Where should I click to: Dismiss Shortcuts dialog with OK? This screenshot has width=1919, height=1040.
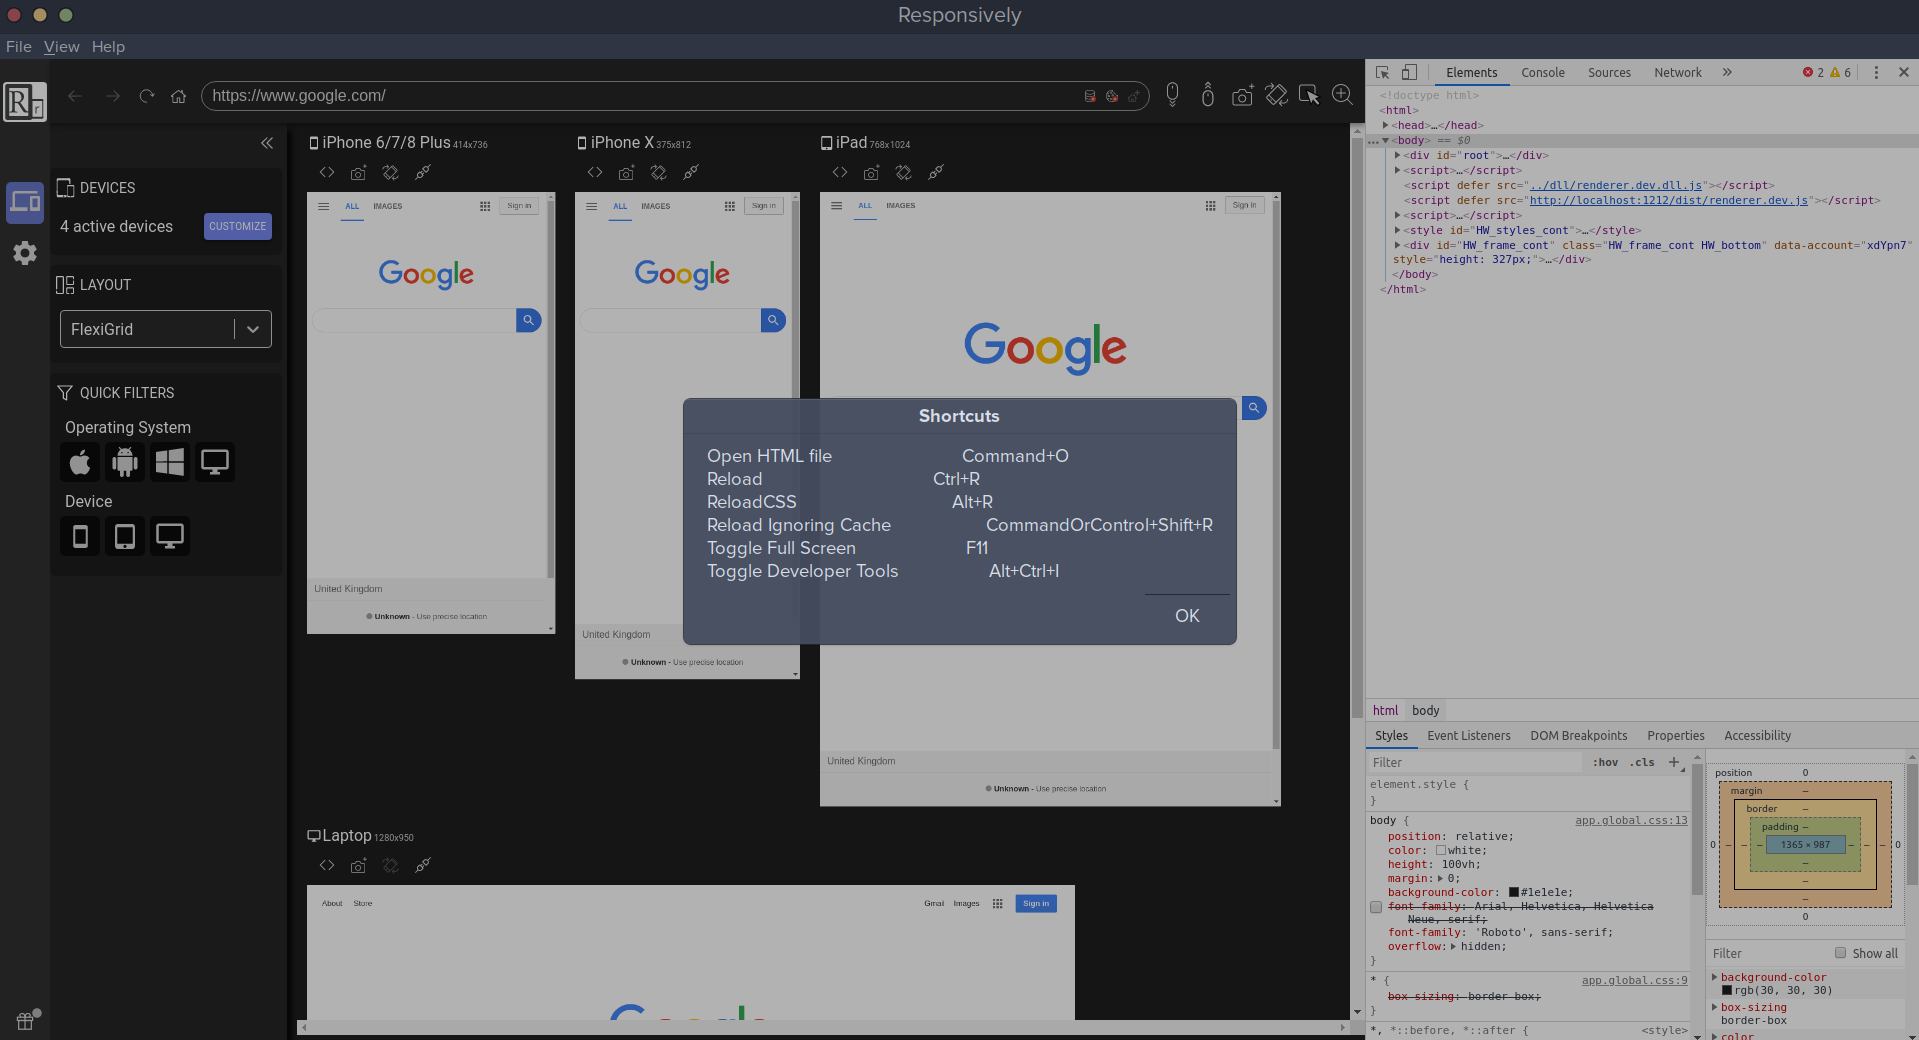coord(1187,616)
